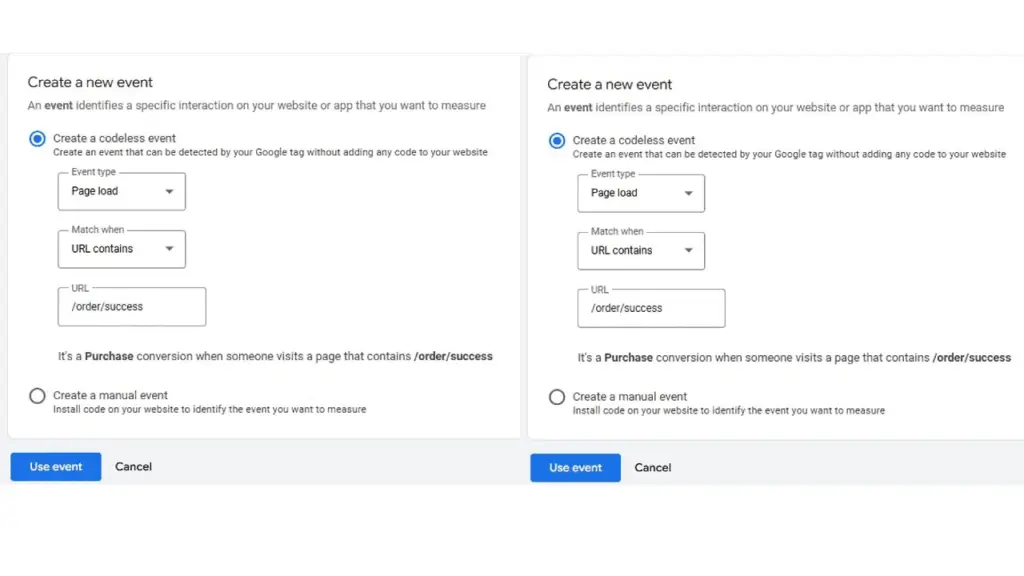Open the Event type dropdown in right dialog
Viewport: 1024px width, 576px height.
641,193
